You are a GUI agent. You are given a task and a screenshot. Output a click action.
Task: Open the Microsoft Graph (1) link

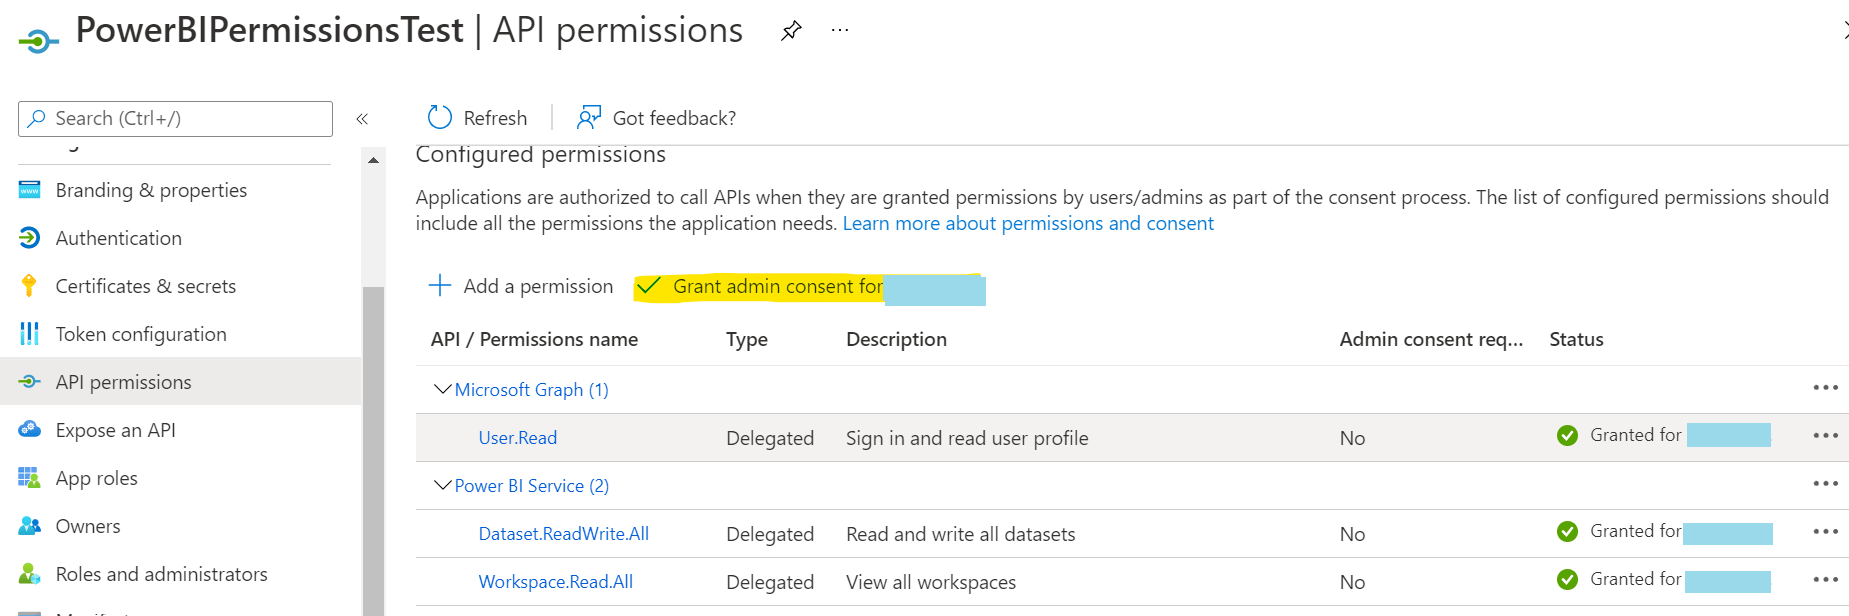click(531, 389)
